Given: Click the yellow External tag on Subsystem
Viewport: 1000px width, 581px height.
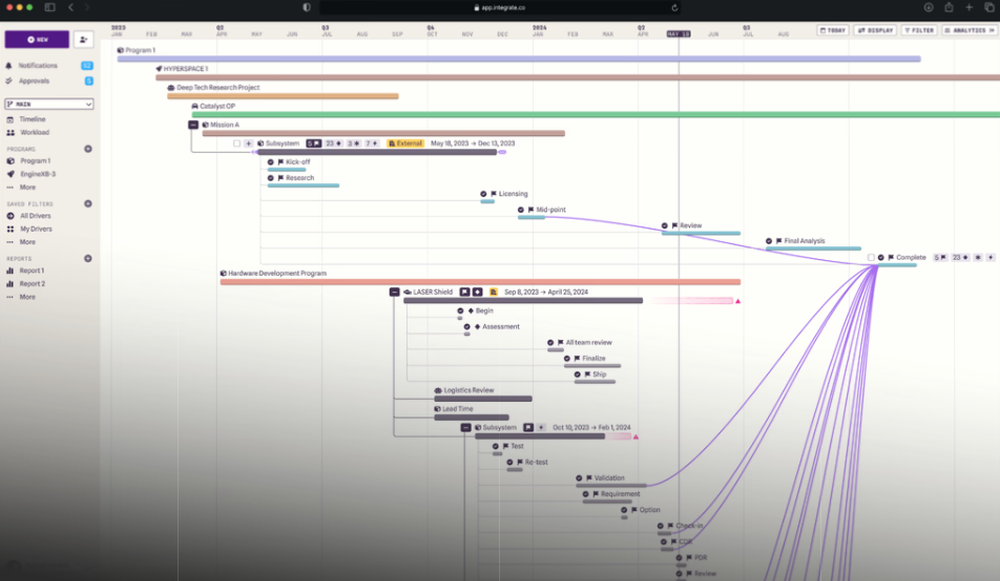Looking at the screenshot, I should (x=406, y=143).
